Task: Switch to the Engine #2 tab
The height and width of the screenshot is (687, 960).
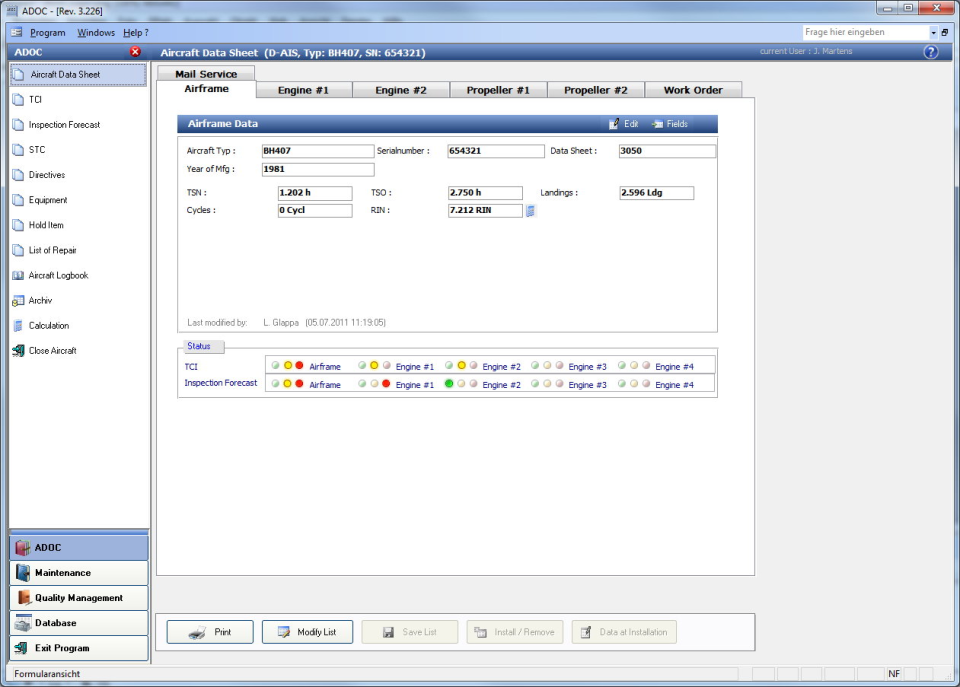Action: tap(400, 89)
